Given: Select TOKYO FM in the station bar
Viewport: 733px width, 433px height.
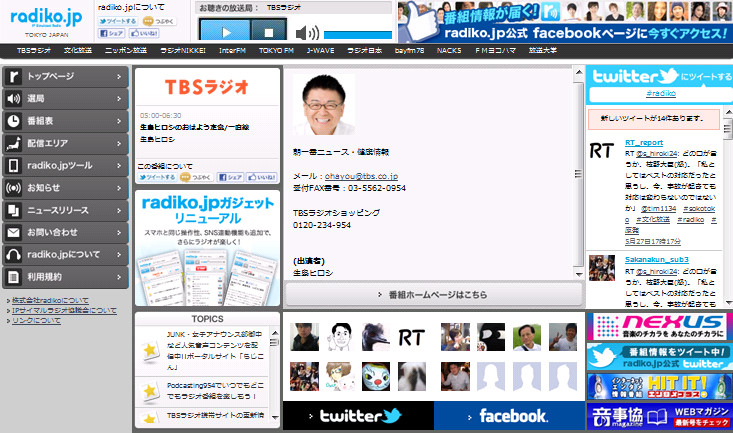Looking at the screenshot, I should [276, 51].
